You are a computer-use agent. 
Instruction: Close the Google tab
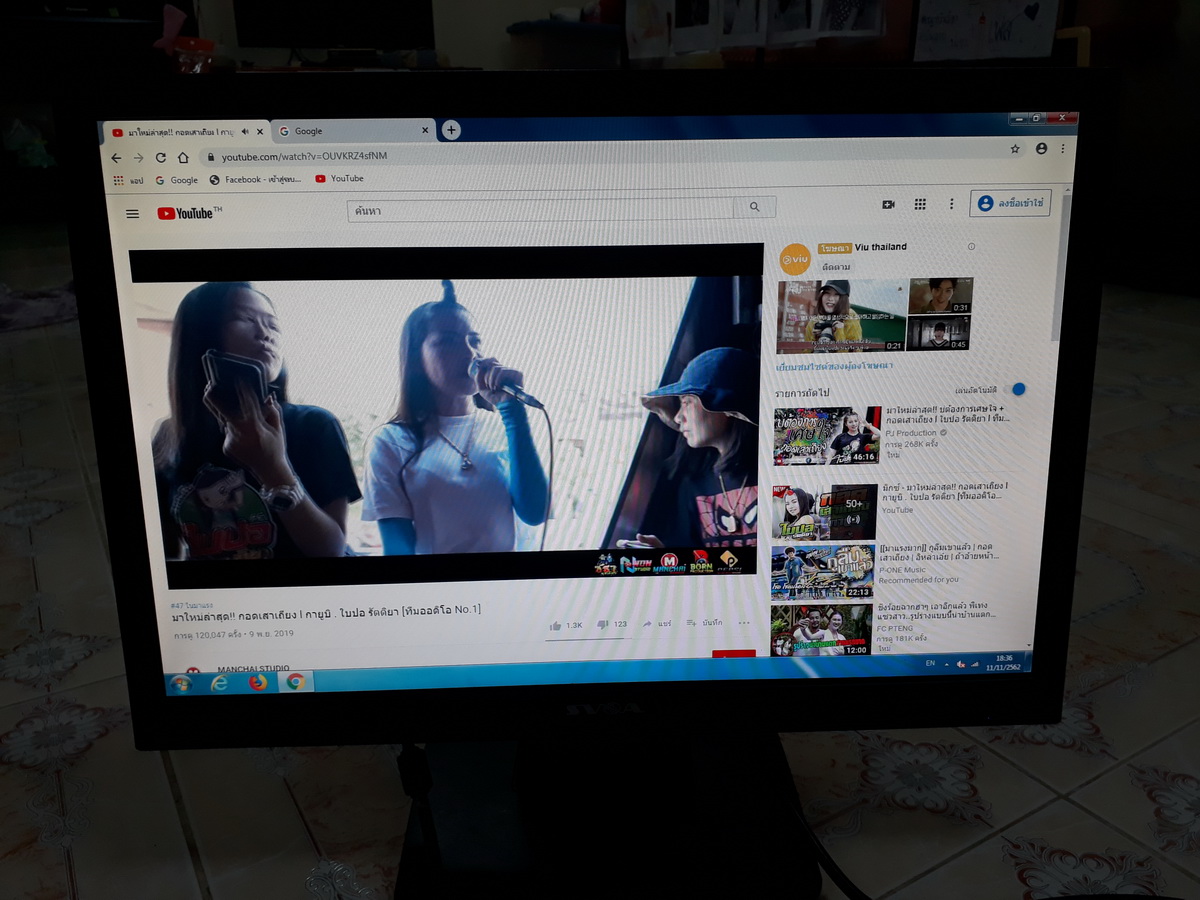(x=425, y=130)
